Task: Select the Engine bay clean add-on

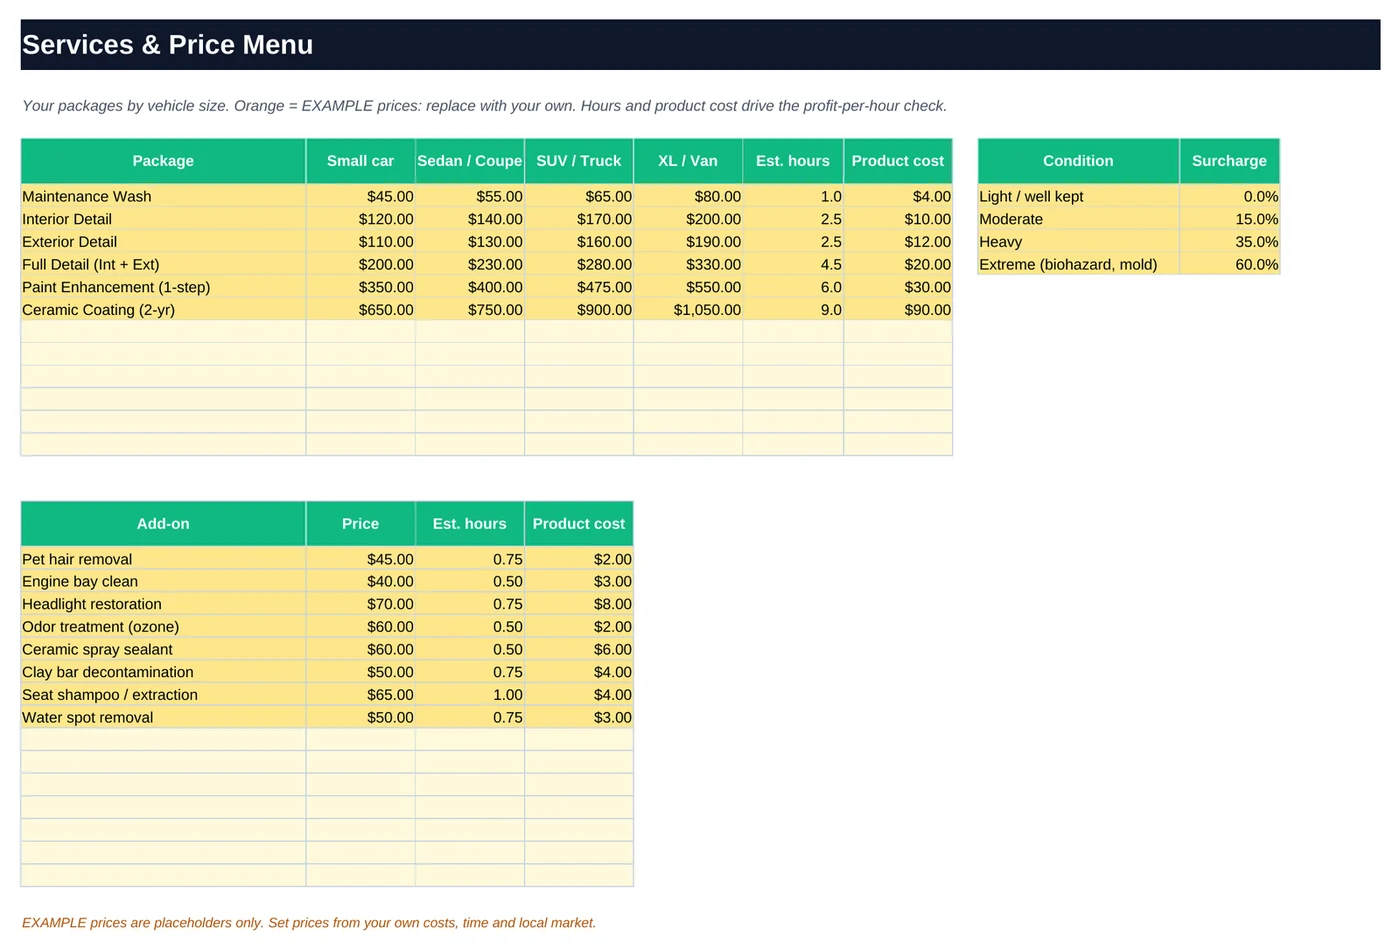Action: [163, 581]
